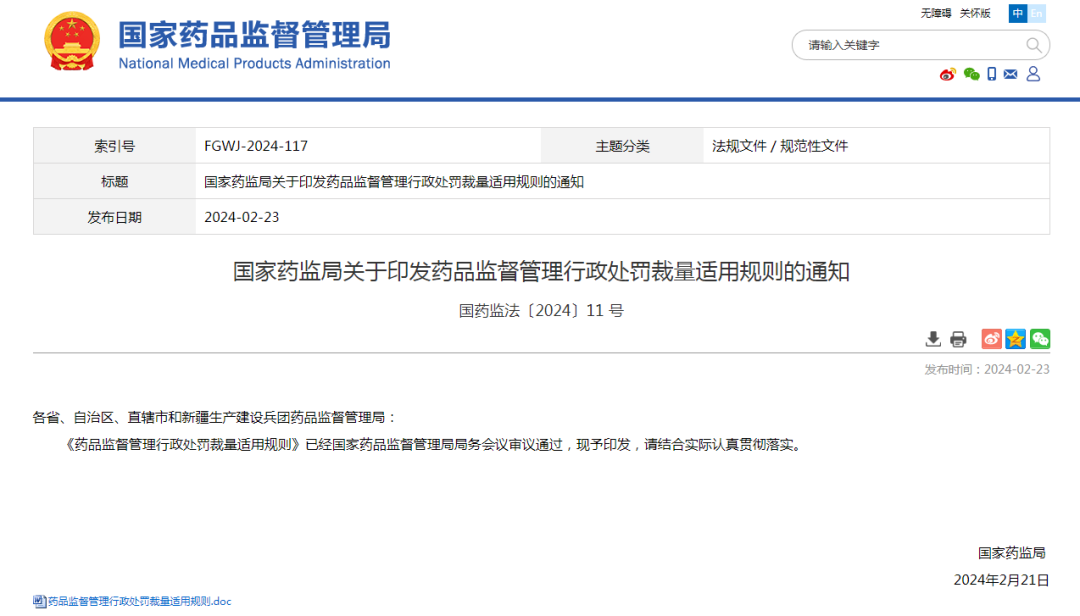Click the 无障碍 accessibility link
Viewport: 1080px width, 616px height.
point(936,13)
